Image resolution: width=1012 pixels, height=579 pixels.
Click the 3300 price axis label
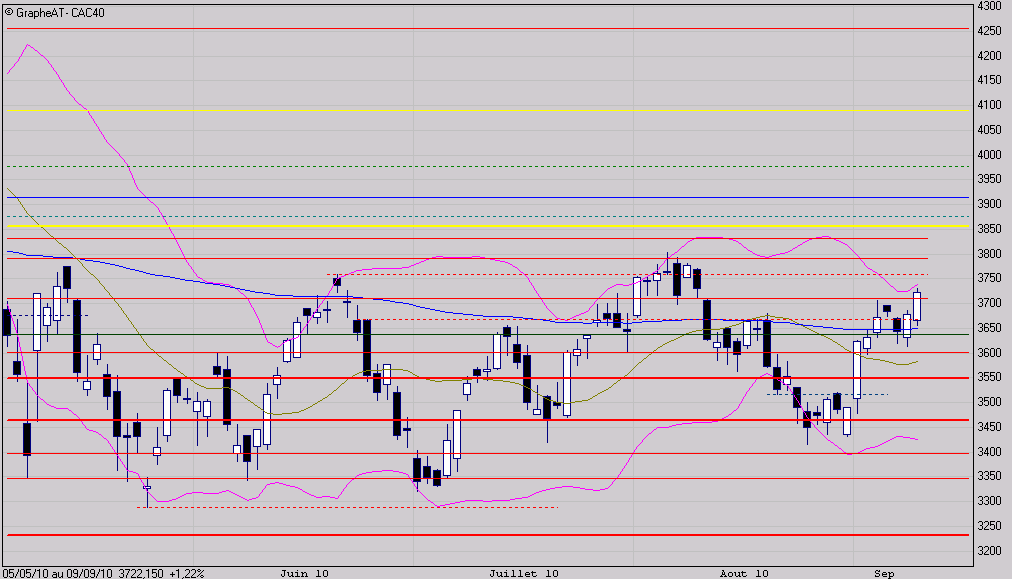pyautogui.click(x=989, y=501)
